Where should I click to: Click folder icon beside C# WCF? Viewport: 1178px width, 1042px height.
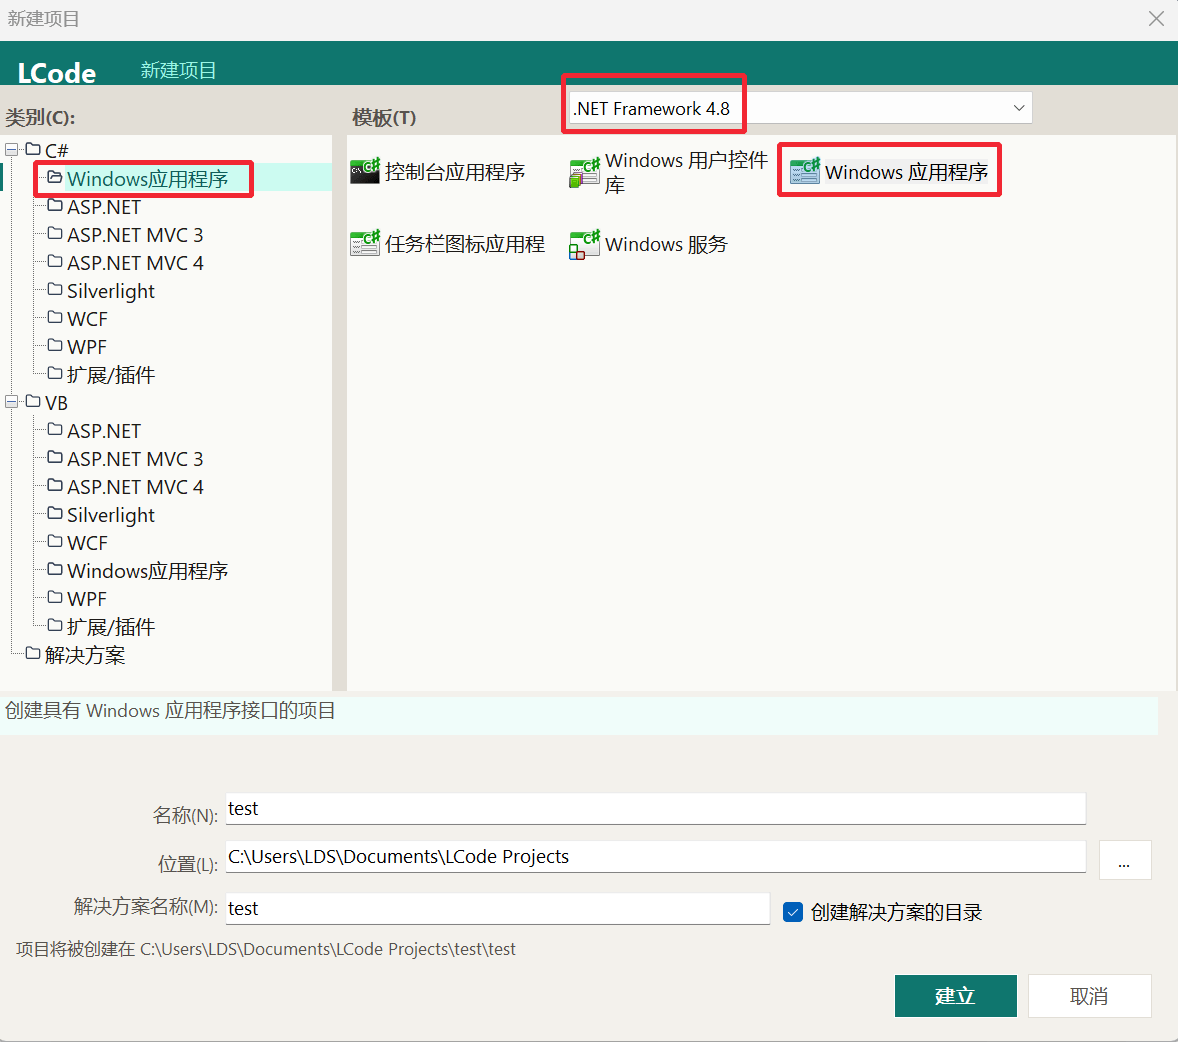(55, 317)
